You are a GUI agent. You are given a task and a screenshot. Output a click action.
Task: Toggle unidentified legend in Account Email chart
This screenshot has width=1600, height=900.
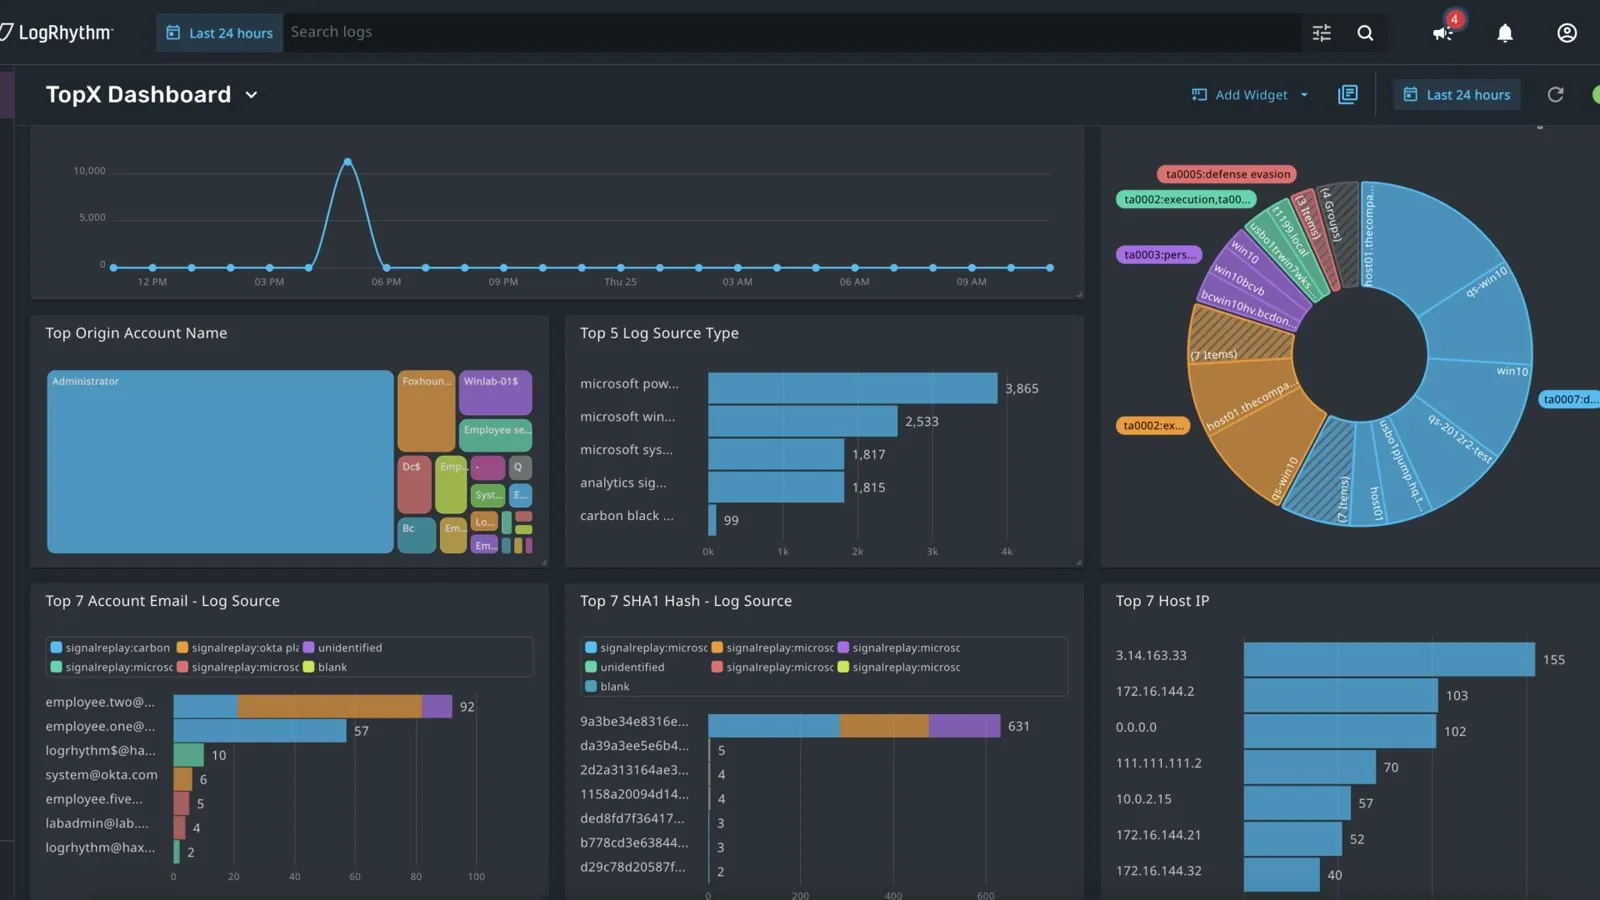(342, 648)
